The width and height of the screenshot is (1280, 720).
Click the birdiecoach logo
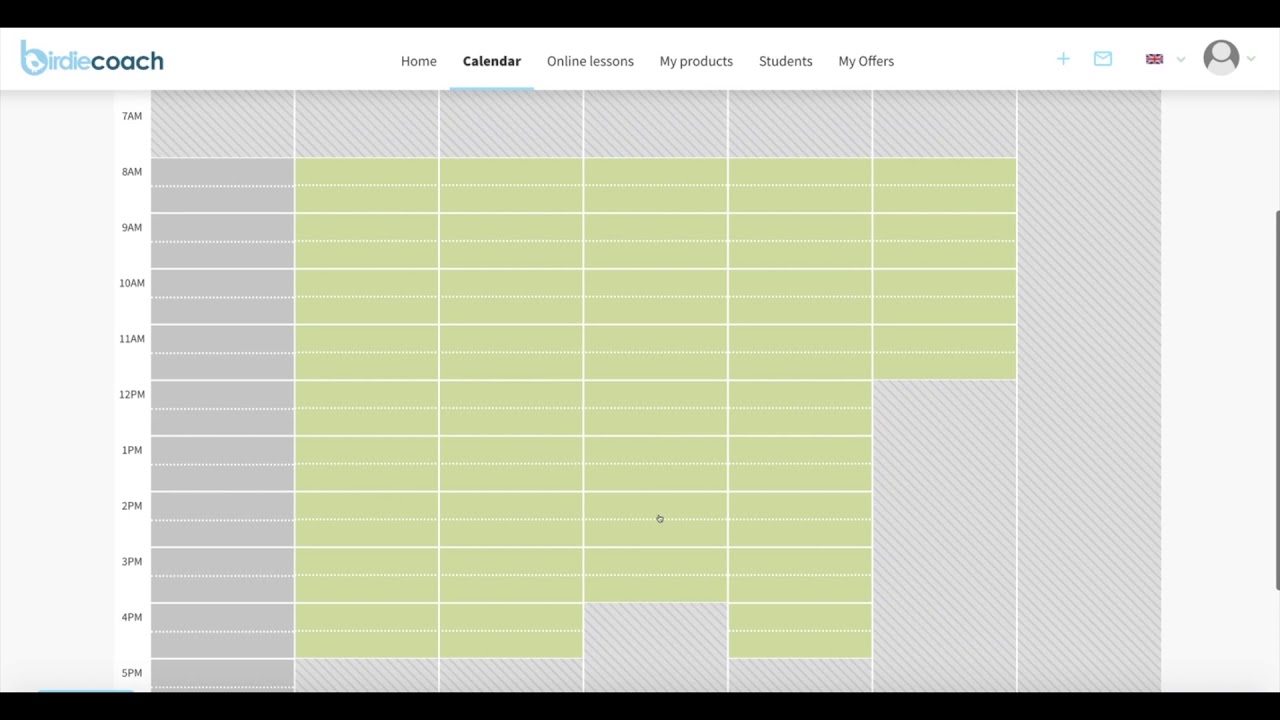(x=92, y=59)
